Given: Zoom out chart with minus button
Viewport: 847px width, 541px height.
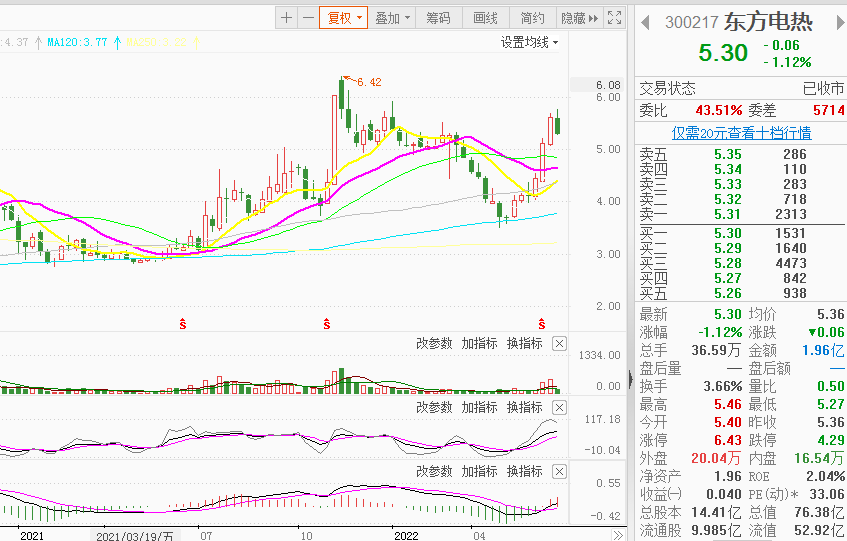Looking at the screenshot, I should click(x=308, y=18).
